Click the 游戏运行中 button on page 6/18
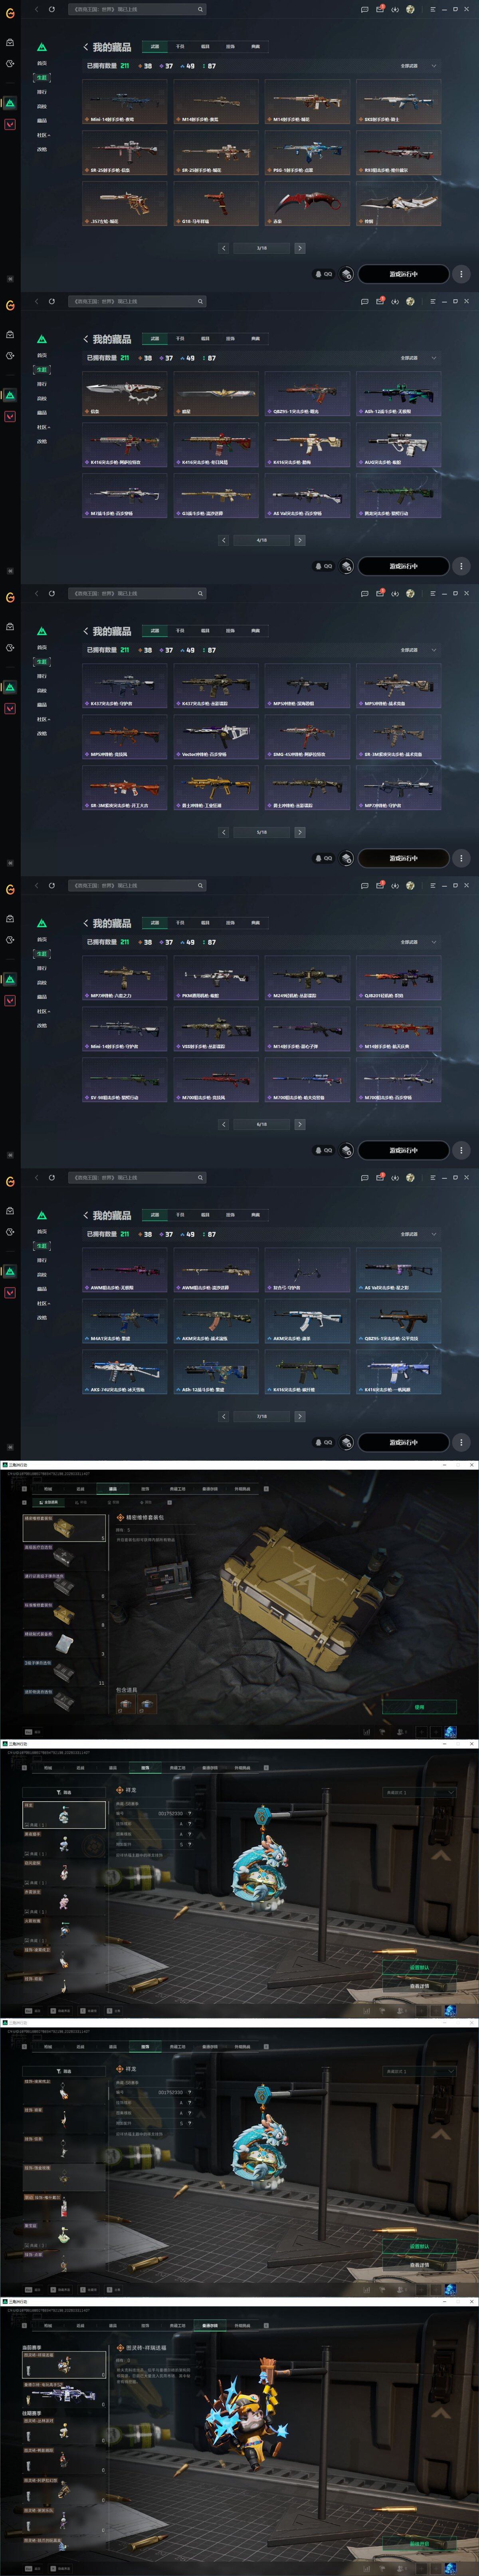Screen dimensions: 479x2576 coord(404,1150)
